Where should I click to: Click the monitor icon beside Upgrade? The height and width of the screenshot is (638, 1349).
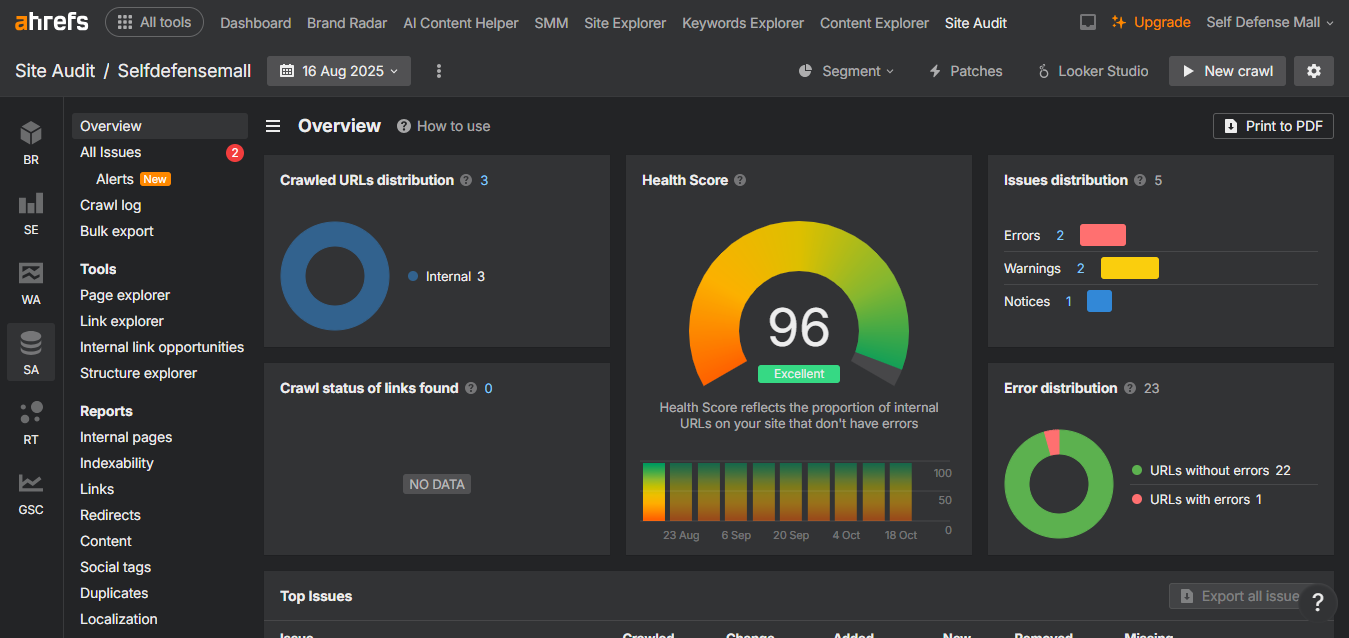click(x=1088, y=22)
